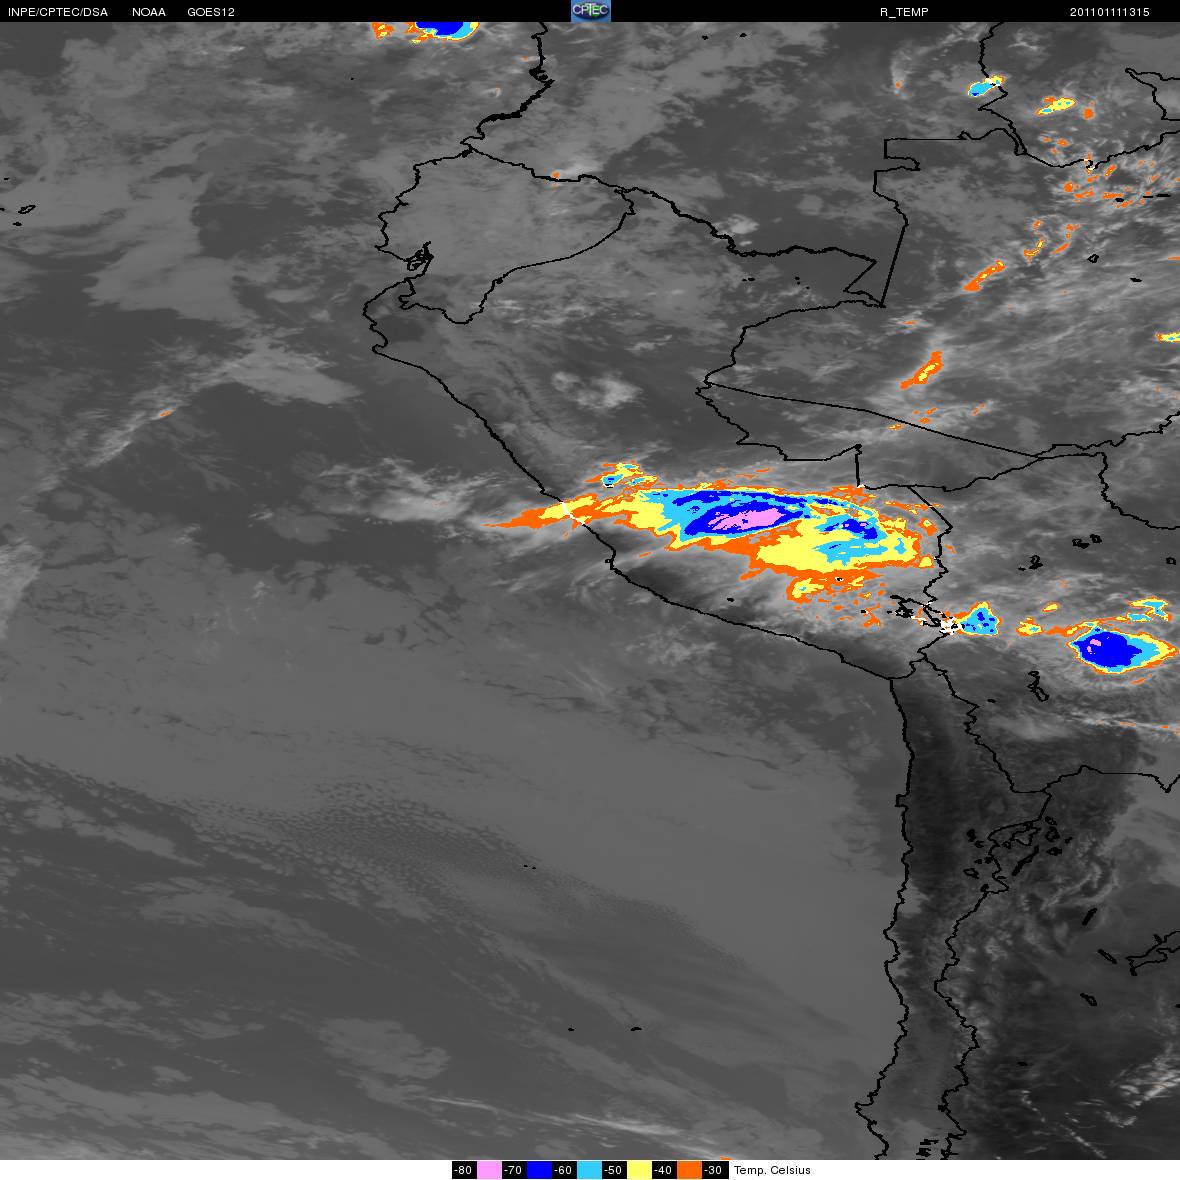Image resolution: width=1180 pixels, height=1180 pixels.
Task: Click the -70 legend value
Action: [x=514, y=1170]
